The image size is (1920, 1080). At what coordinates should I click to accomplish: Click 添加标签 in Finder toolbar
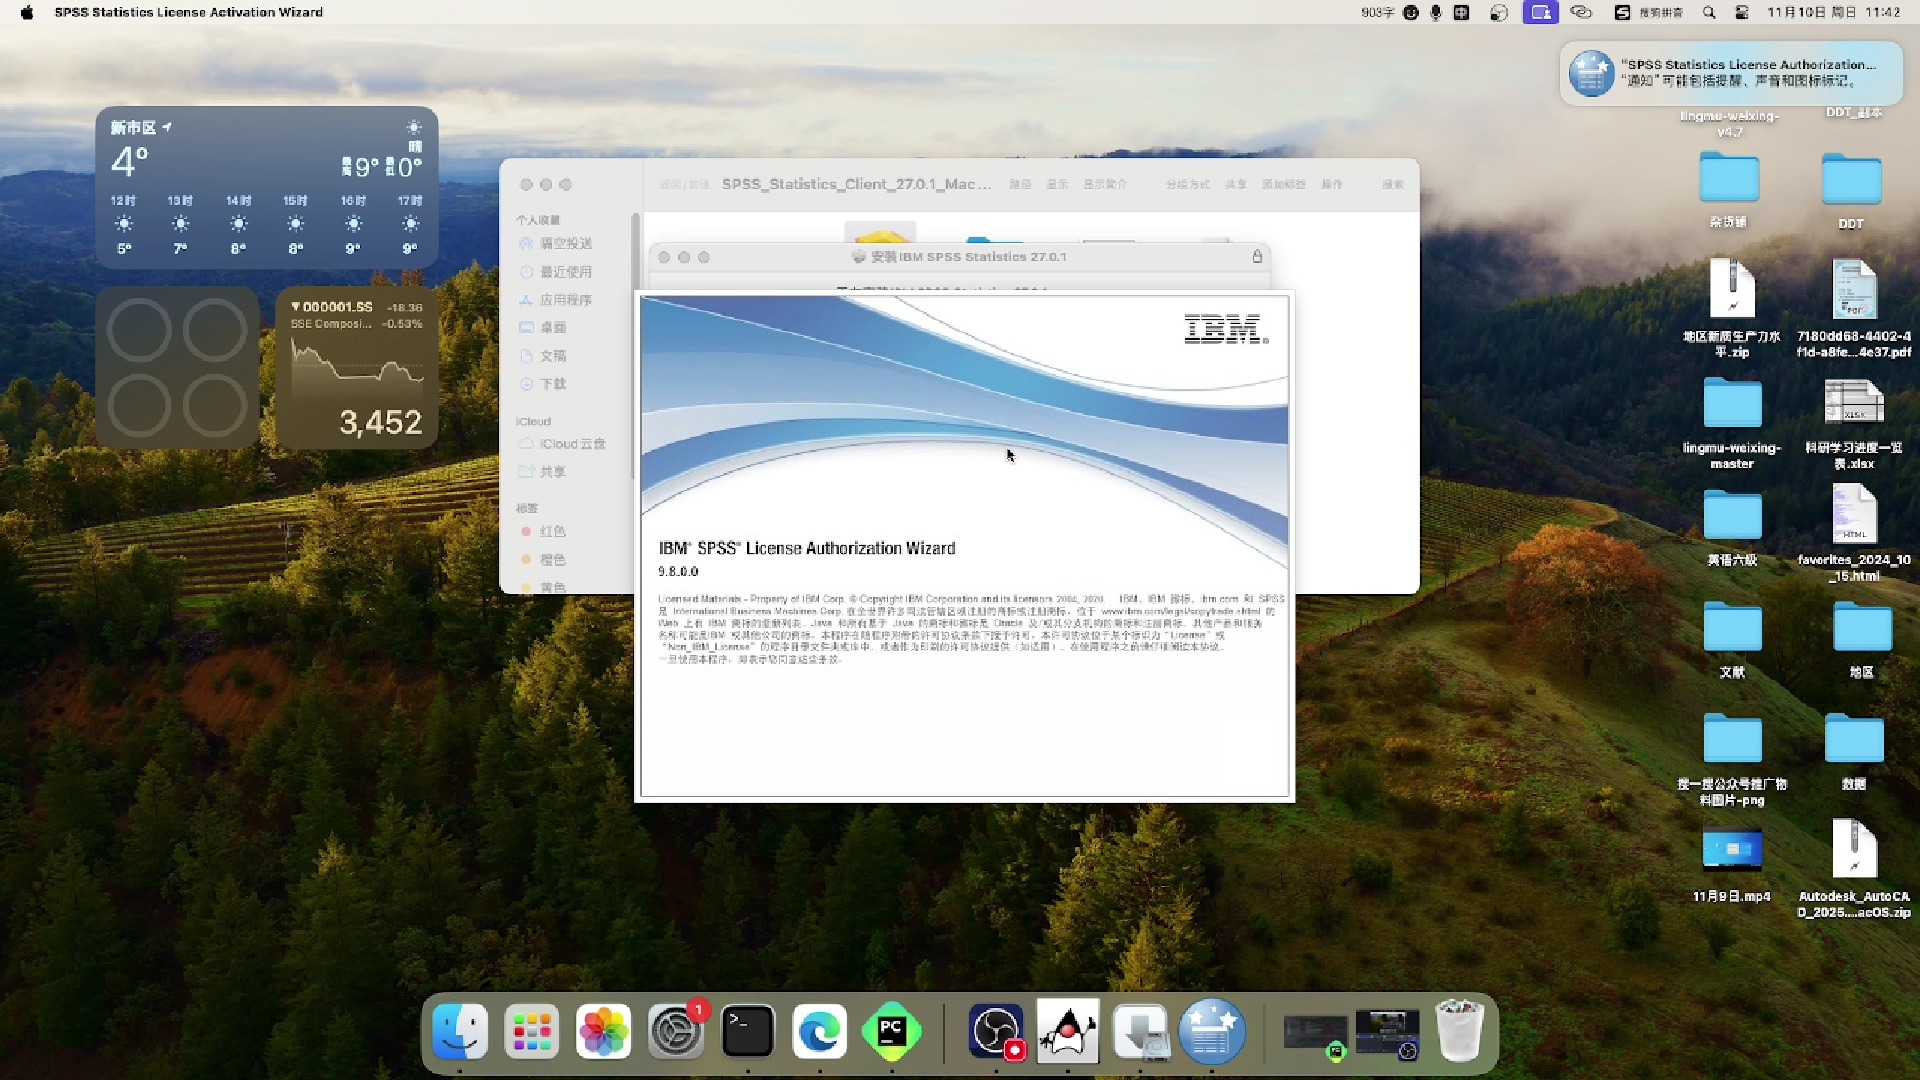pos(1284,184)
